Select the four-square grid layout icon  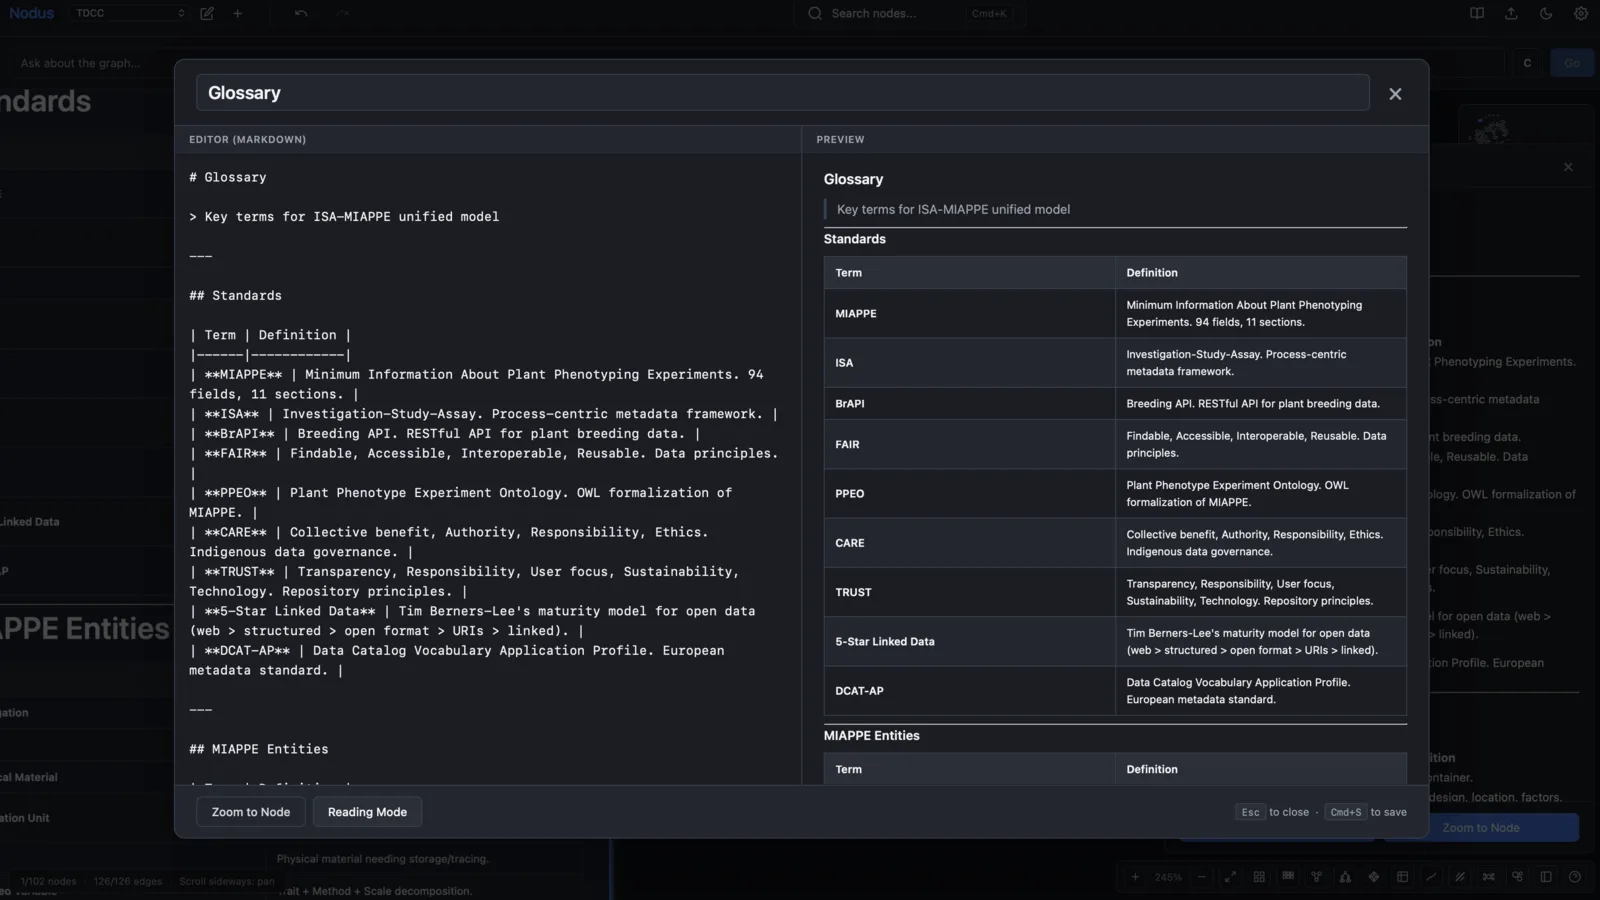click(x=1259, y=877)
